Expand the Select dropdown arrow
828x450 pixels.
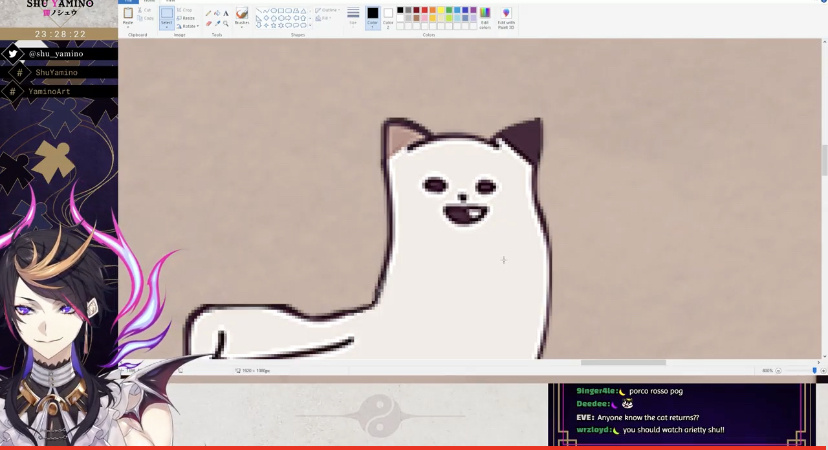pyautogui.click(x=167, y=25)
